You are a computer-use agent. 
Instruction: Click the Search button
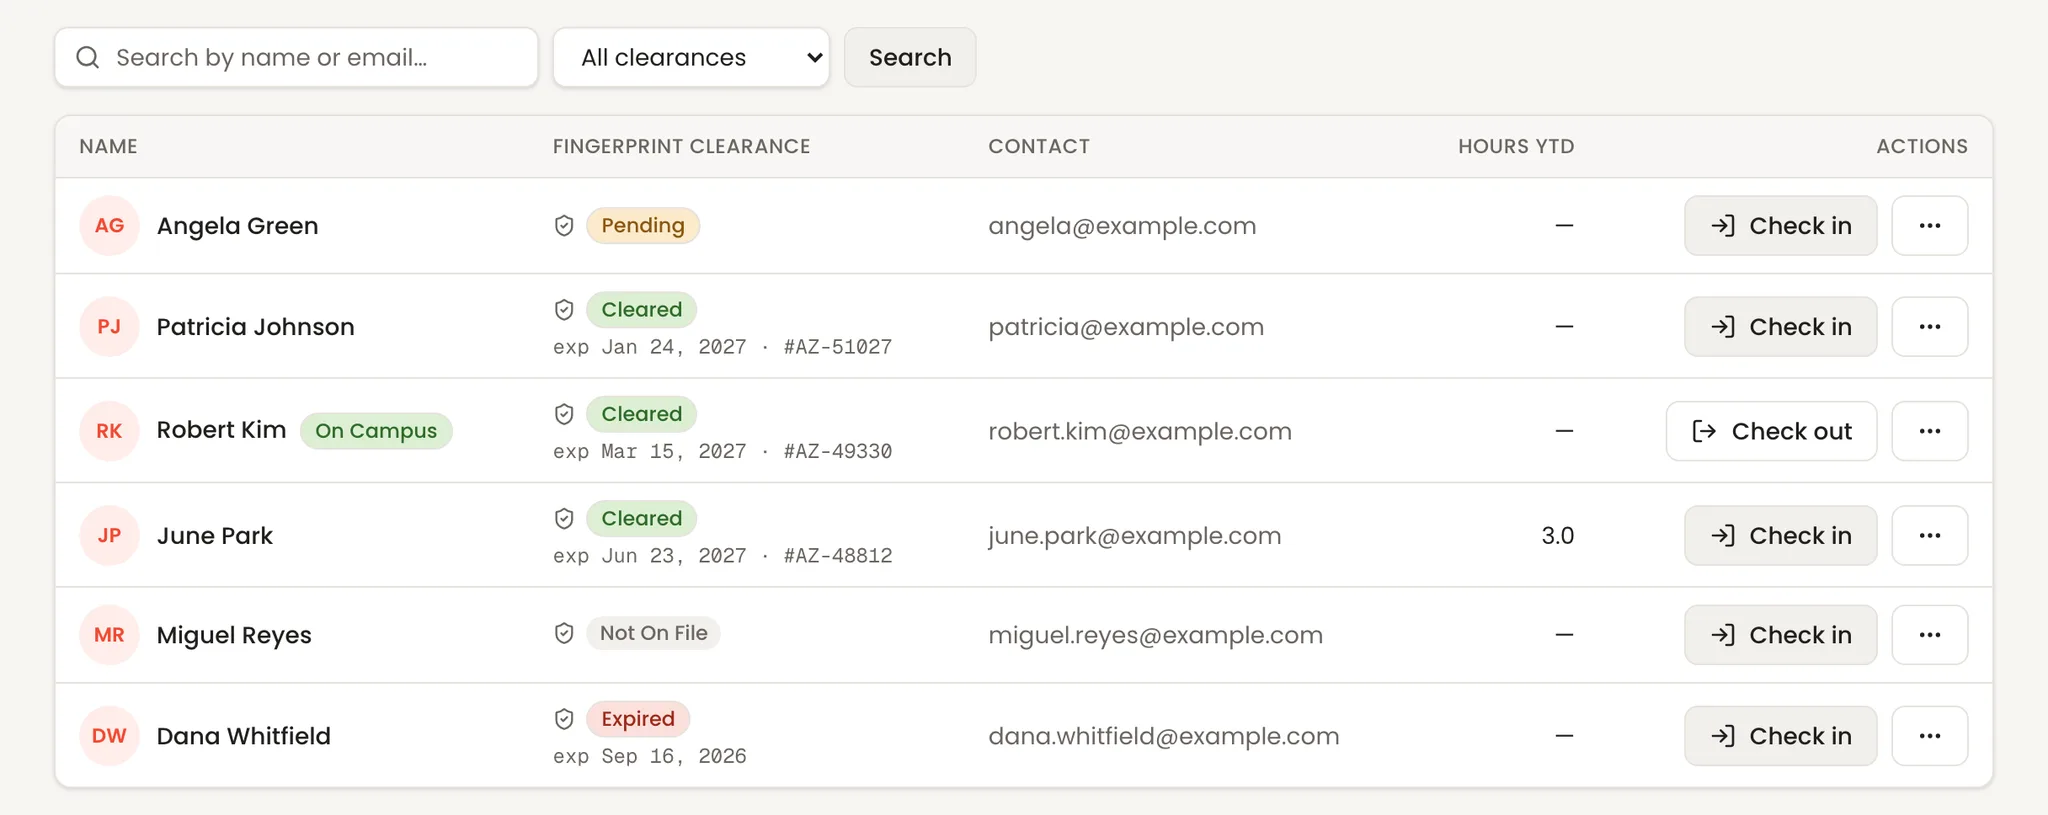pyautogui.click(x=910, y=58)
